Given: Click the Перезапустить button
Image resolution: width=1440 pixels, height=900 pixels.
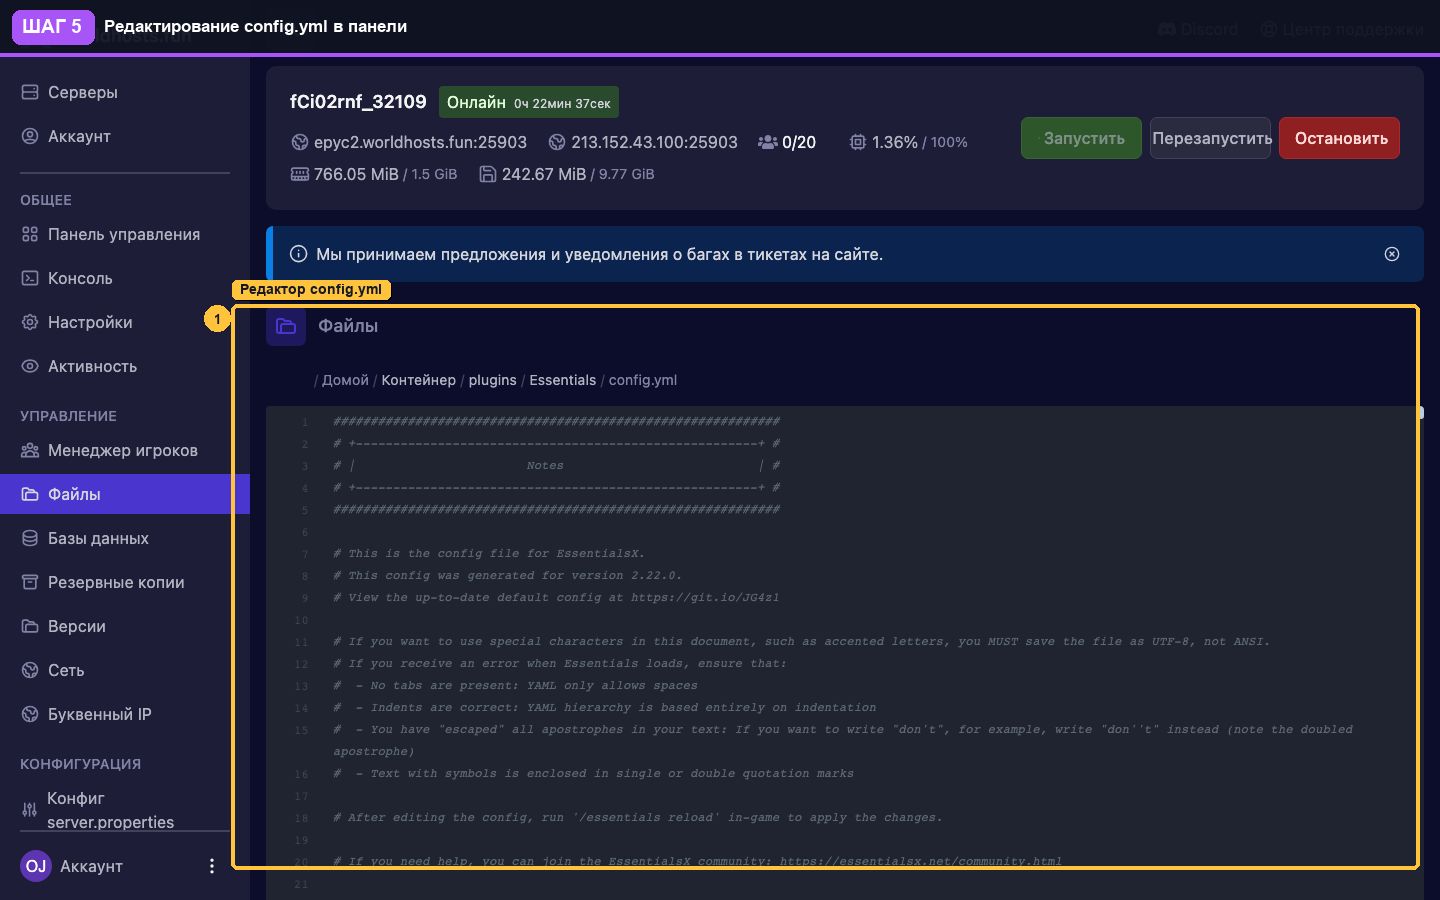Looking at the screenshot, I should (1210, 138).
